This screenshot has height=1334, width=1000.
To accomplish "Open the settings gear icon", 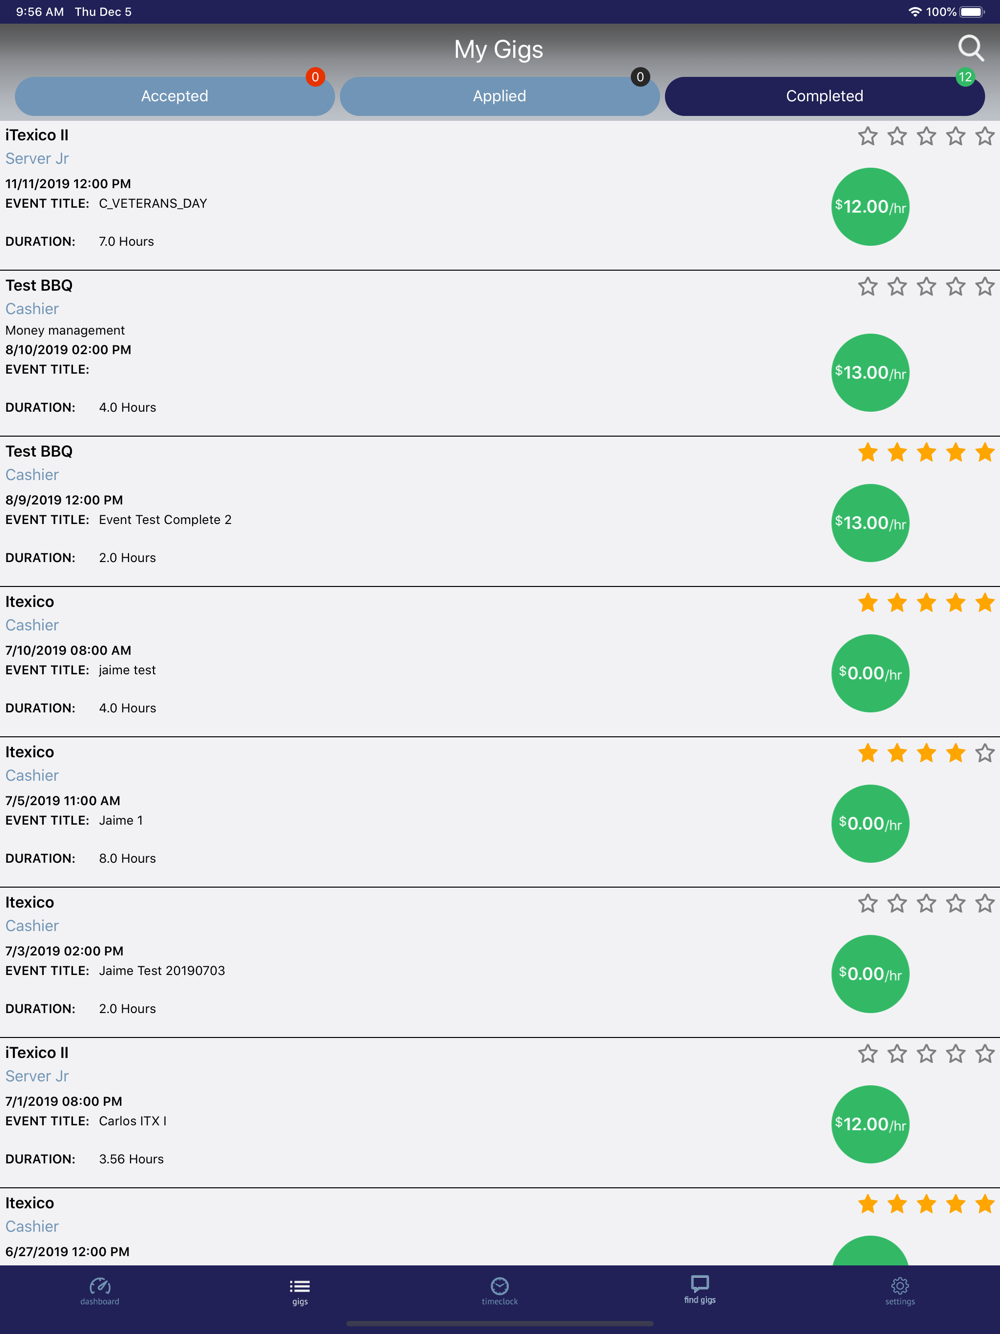I will [x=900, y=1290].
